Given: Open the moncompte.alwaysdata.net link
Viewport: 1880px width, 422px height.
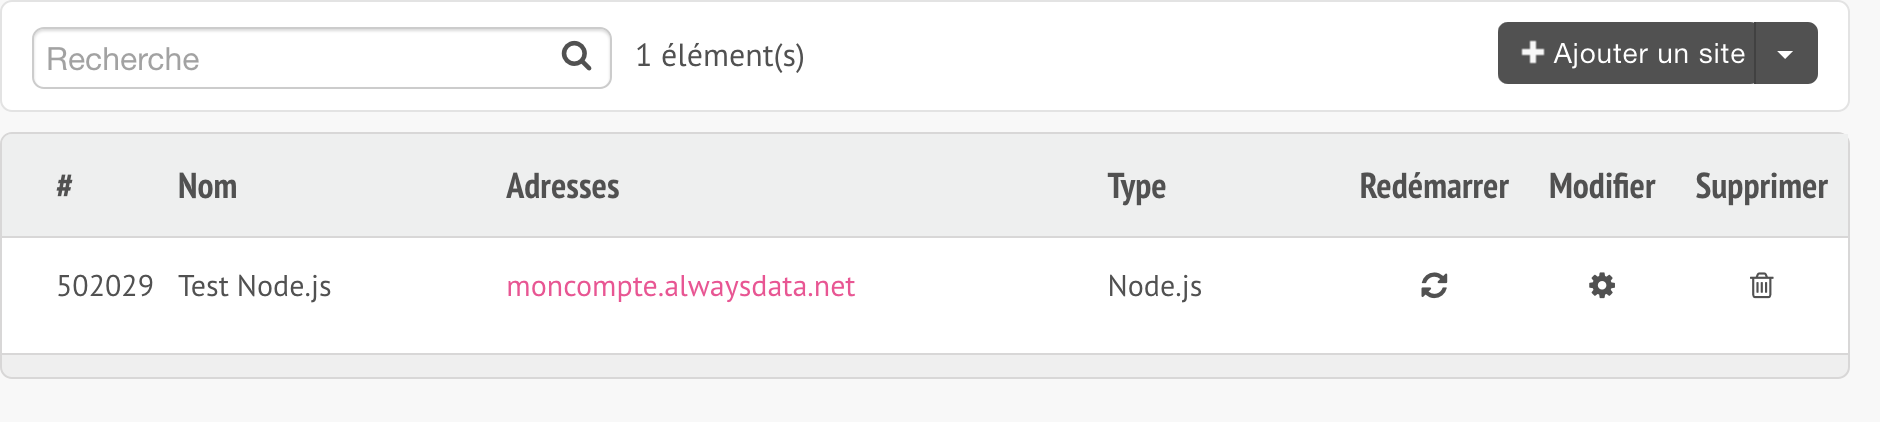Looking at the screenshot, I should tap(680, 287).
